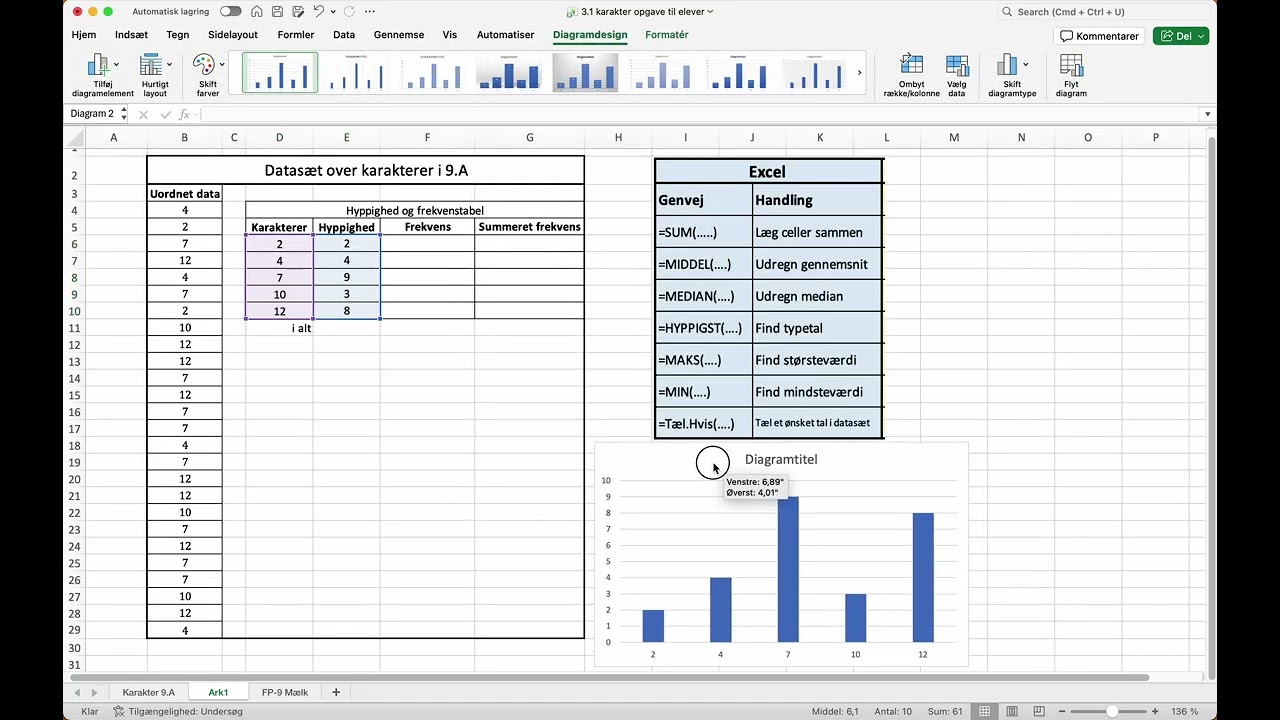Click the zoom slider handle

[1112, 711]
